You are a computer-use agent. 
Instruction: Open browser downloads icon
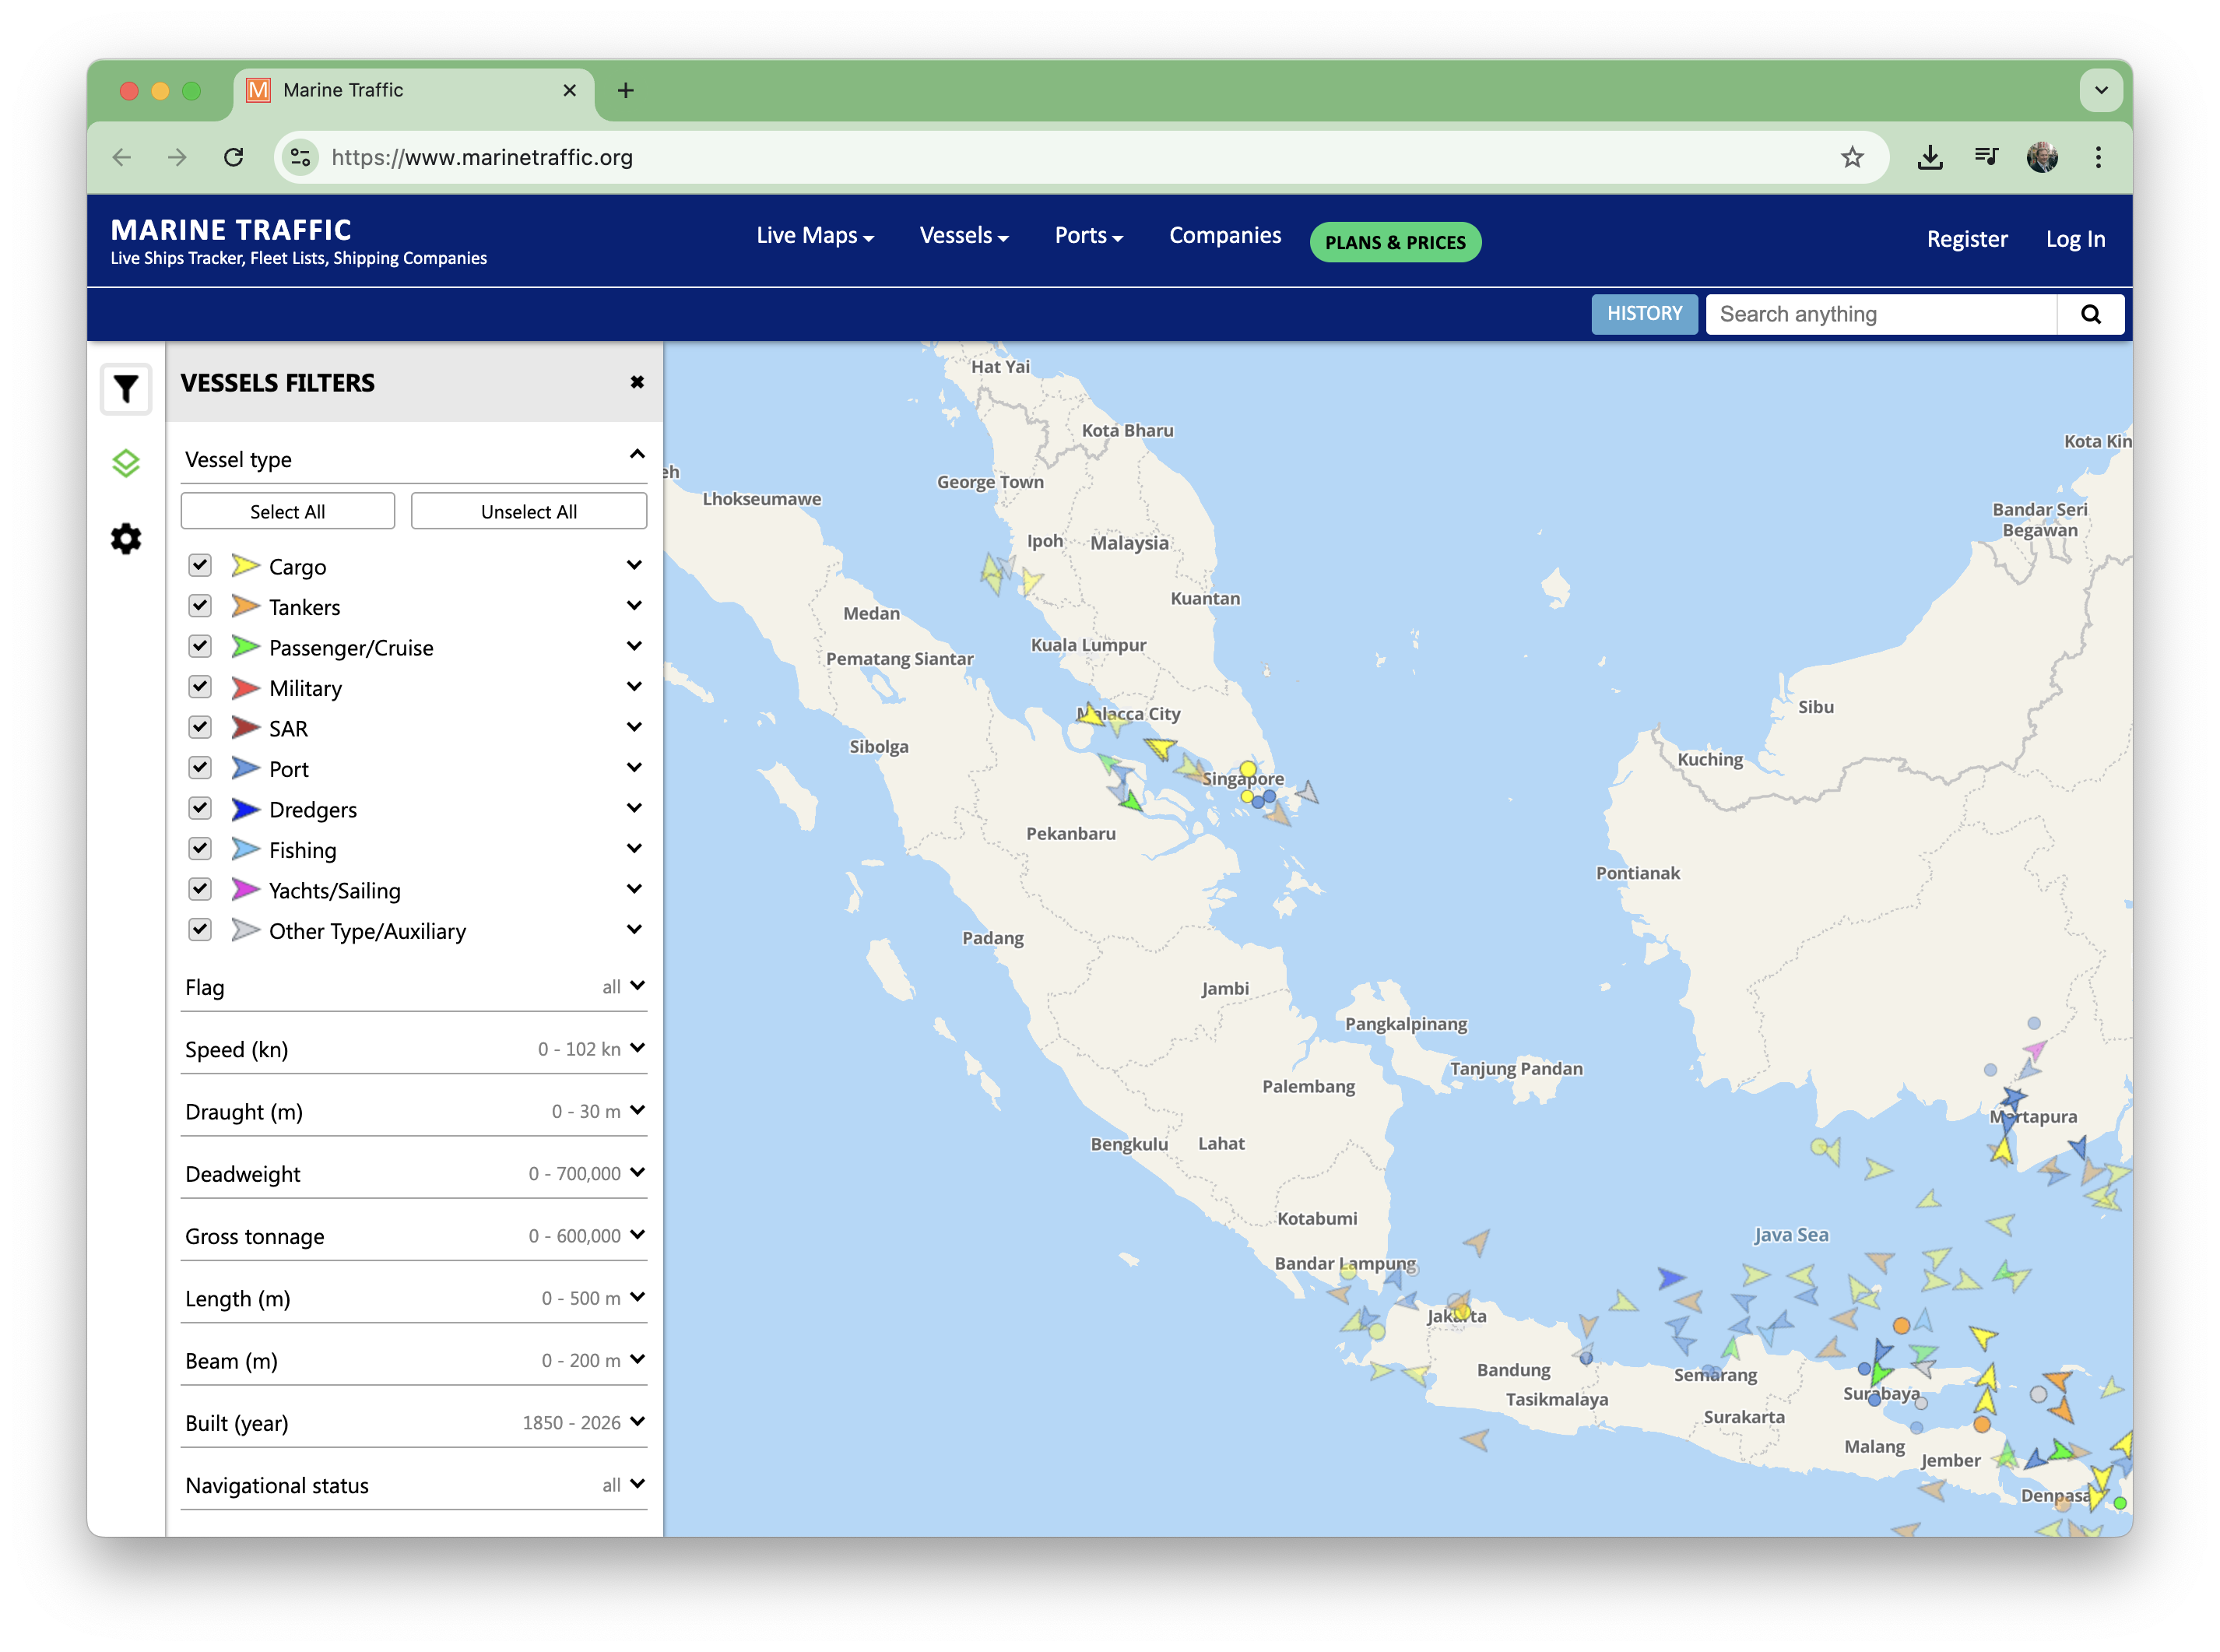[1930, 157]
